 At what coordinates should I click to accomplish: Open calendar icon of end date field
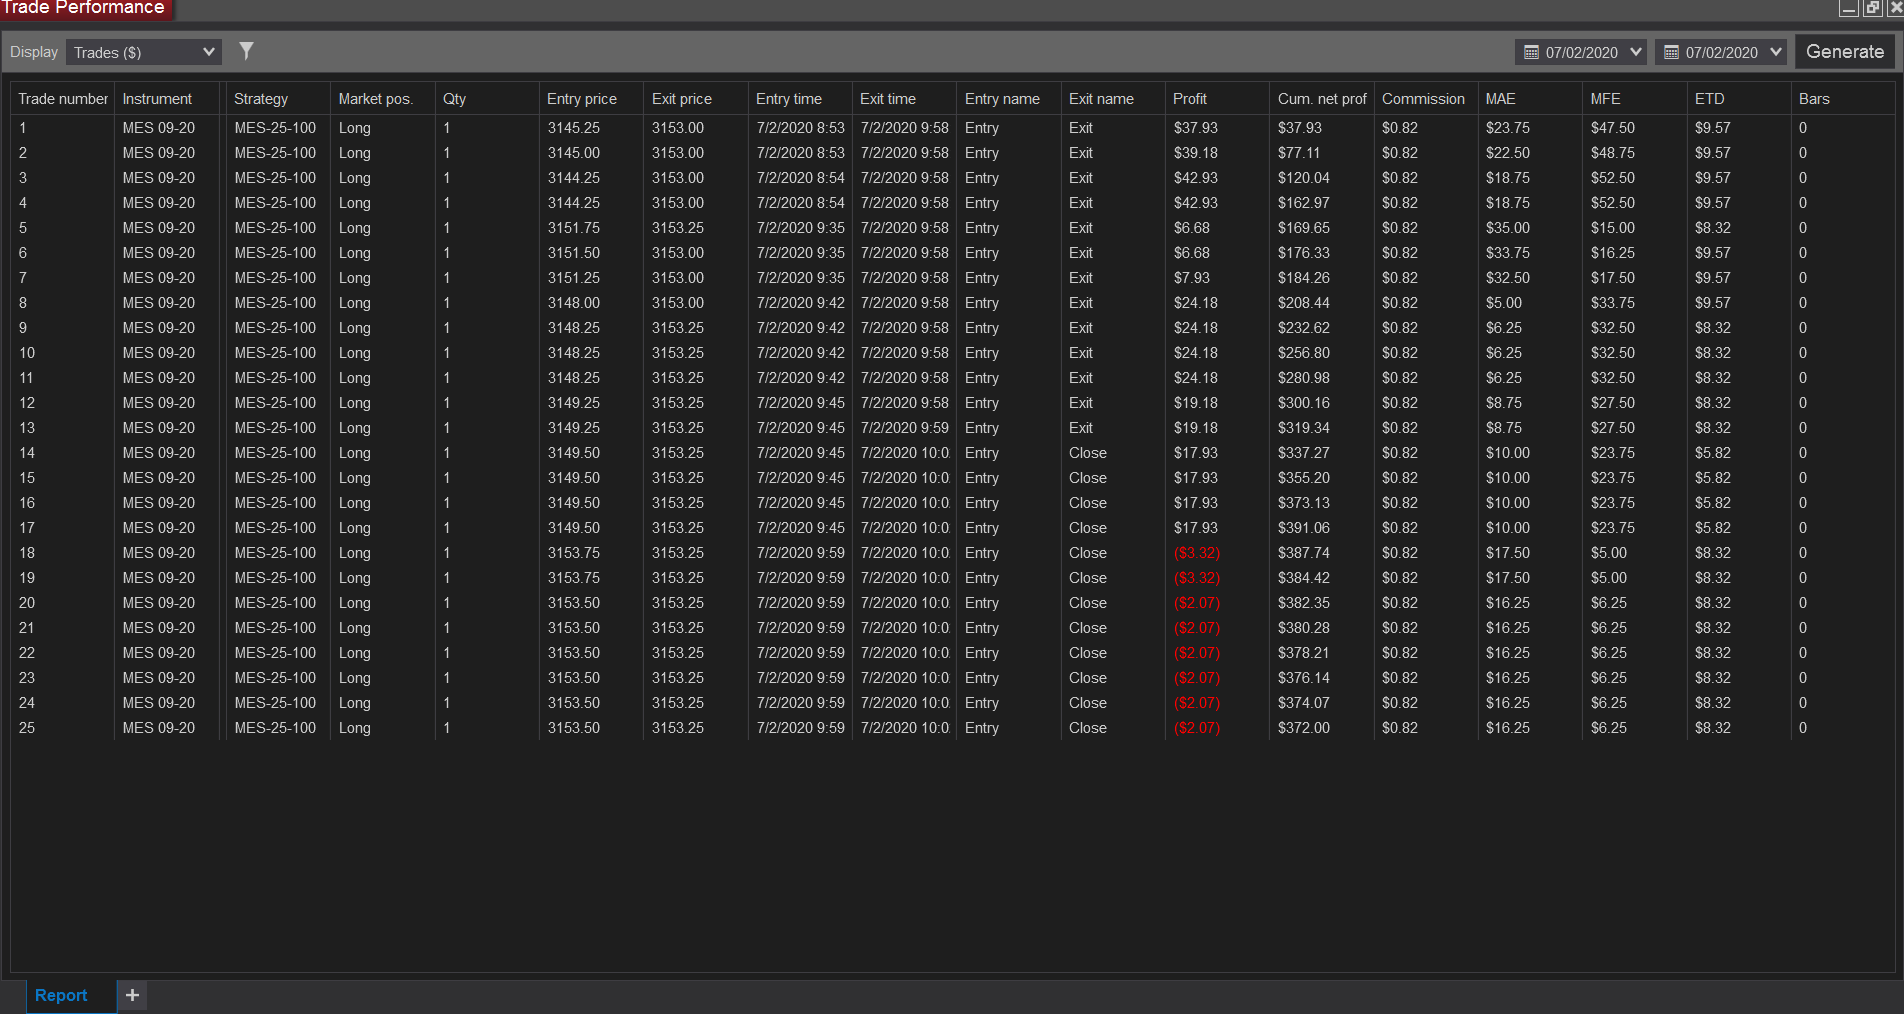tap(1671, 52)
